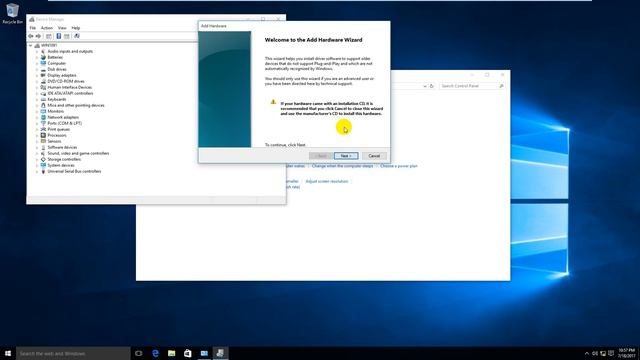Expand the Disk drives category

point(37,69)
